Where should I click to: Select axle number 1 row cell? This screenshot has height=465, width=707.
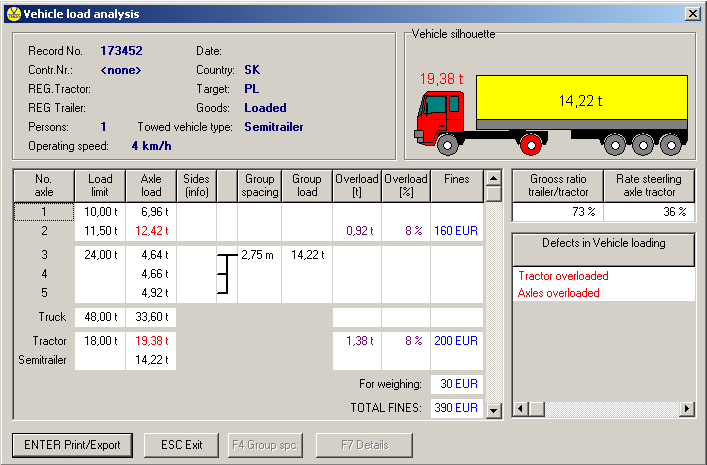coord(44,212)
